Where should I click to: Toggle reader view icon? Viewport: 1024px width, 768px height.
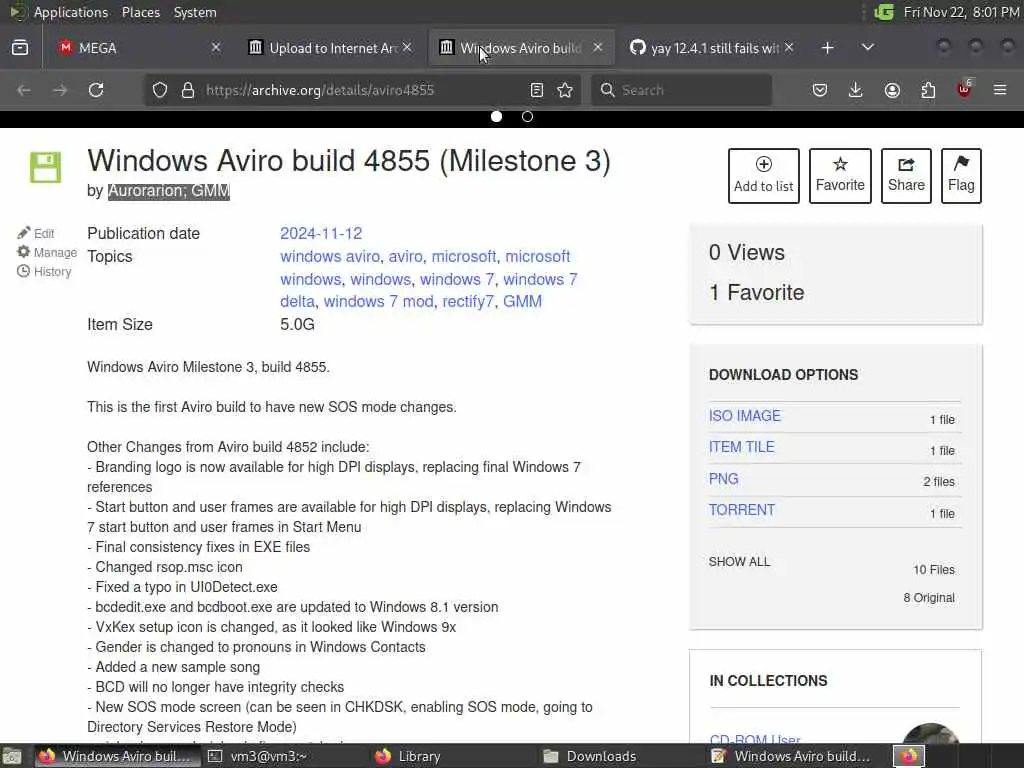pos(537,90)
